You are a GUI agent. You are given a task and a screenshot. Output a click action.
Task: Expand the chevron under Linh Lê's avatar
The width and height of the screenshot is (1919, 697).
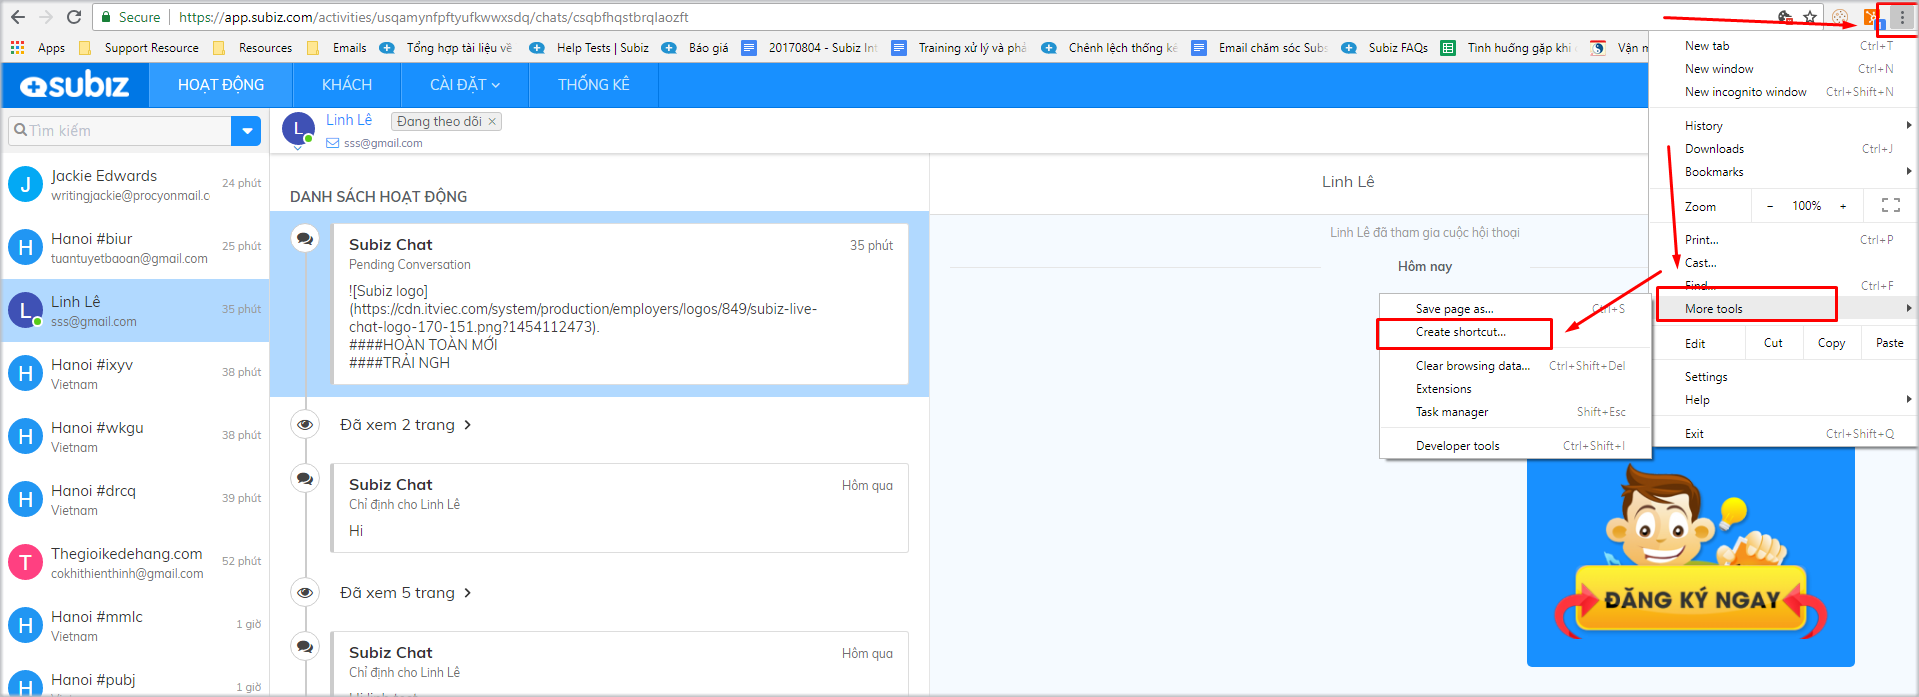[298, 149]
